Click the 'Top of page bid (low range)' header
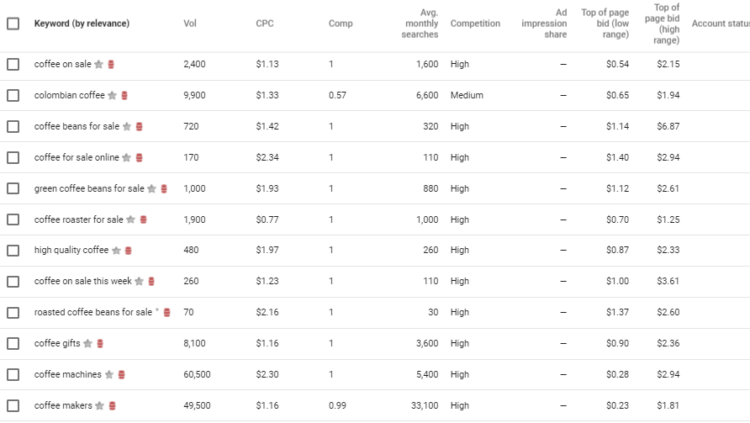The height and width of the screenshot is (423, 750). click(x=604, y=24)
